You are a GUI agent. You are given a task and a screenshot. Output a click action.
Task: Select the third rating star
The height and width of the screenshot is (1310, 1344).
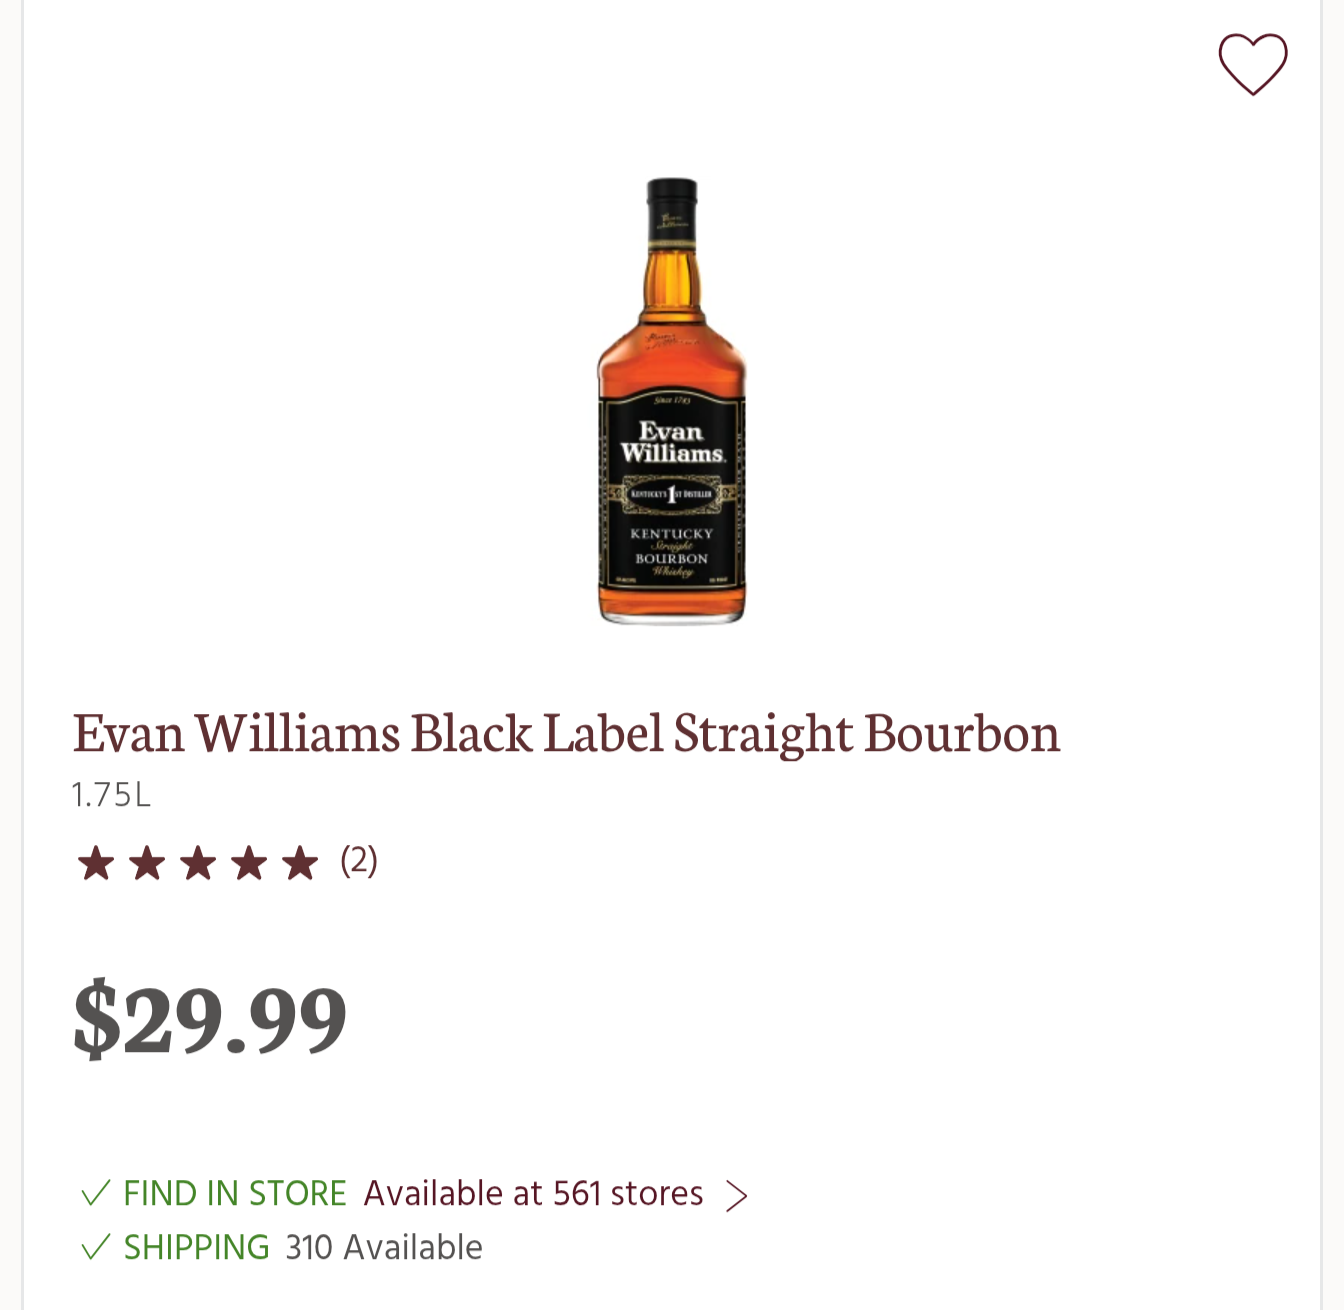(x=198, y=862)
